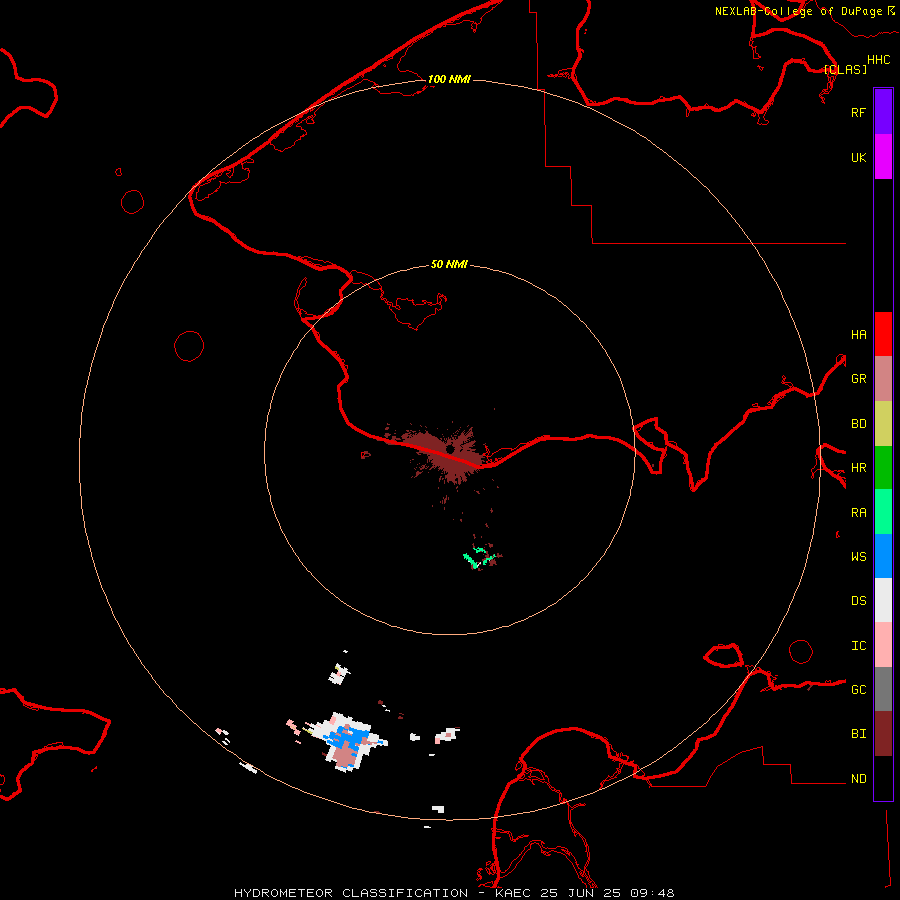This screenshot has height=900, width=900.
Task: Click the GC legend label
Action: point(858,690)
